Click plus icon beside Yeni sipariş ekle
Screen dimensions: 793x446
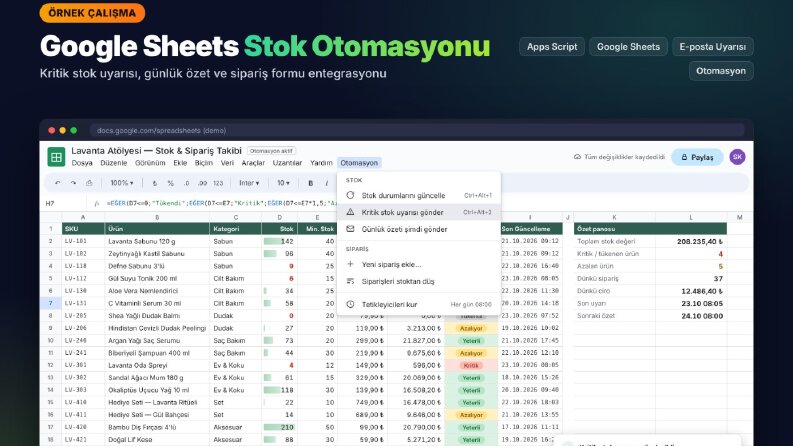point(350,264)
